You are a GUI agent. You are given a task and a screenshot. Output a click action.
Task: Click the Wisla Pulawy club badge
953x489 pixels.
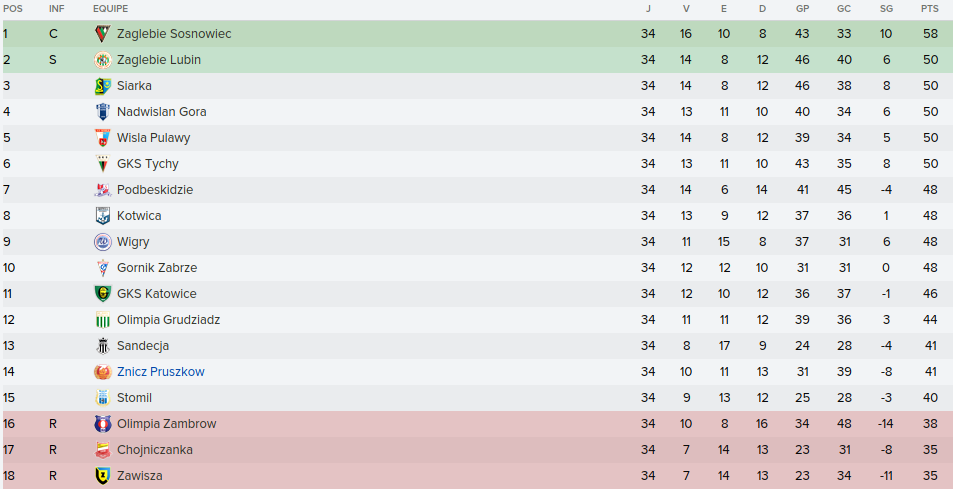coord(102,138)
